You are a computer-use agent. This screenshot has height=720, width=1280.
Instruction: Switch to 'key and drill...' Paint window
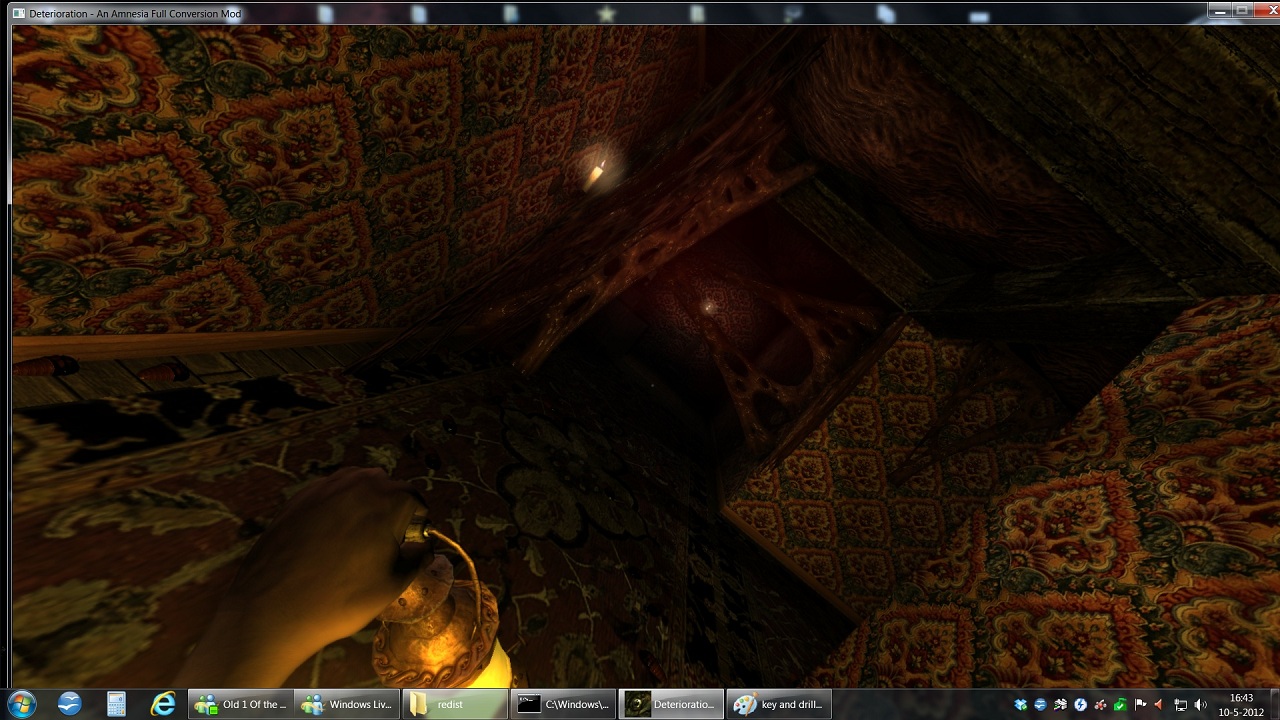[x=778, y=704]
